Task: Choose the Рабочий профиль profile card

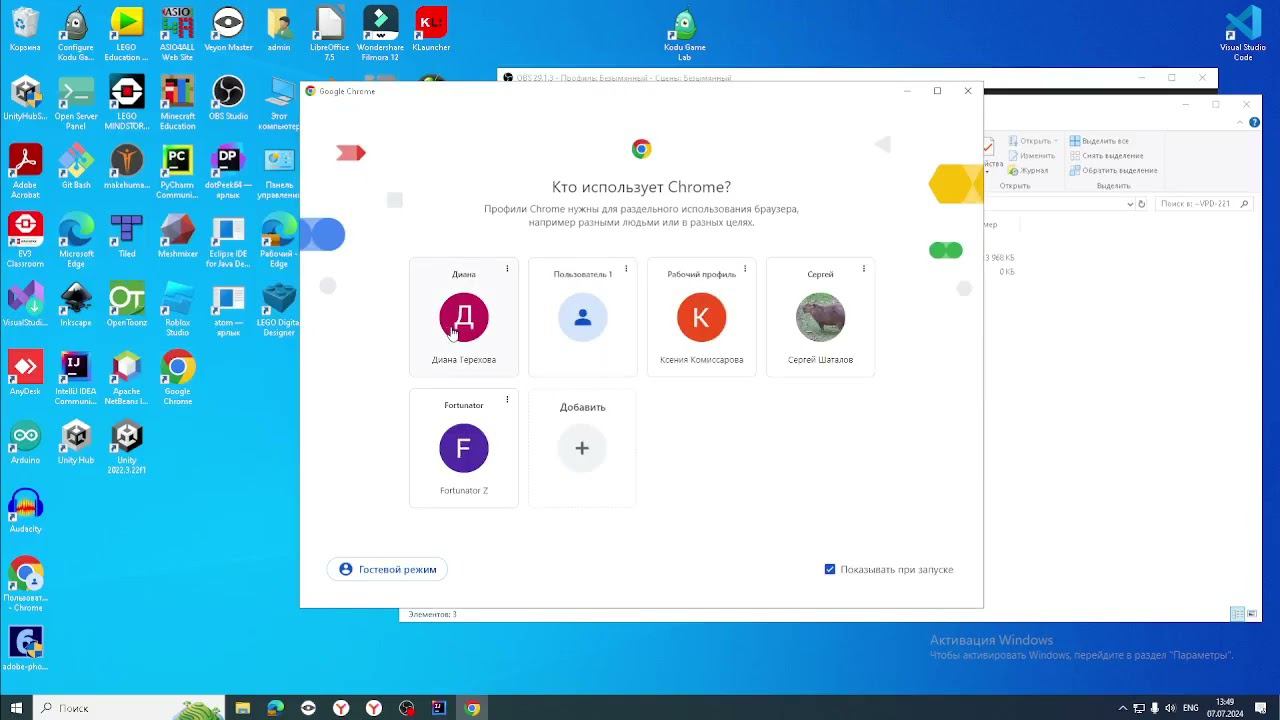Action: 701,318
